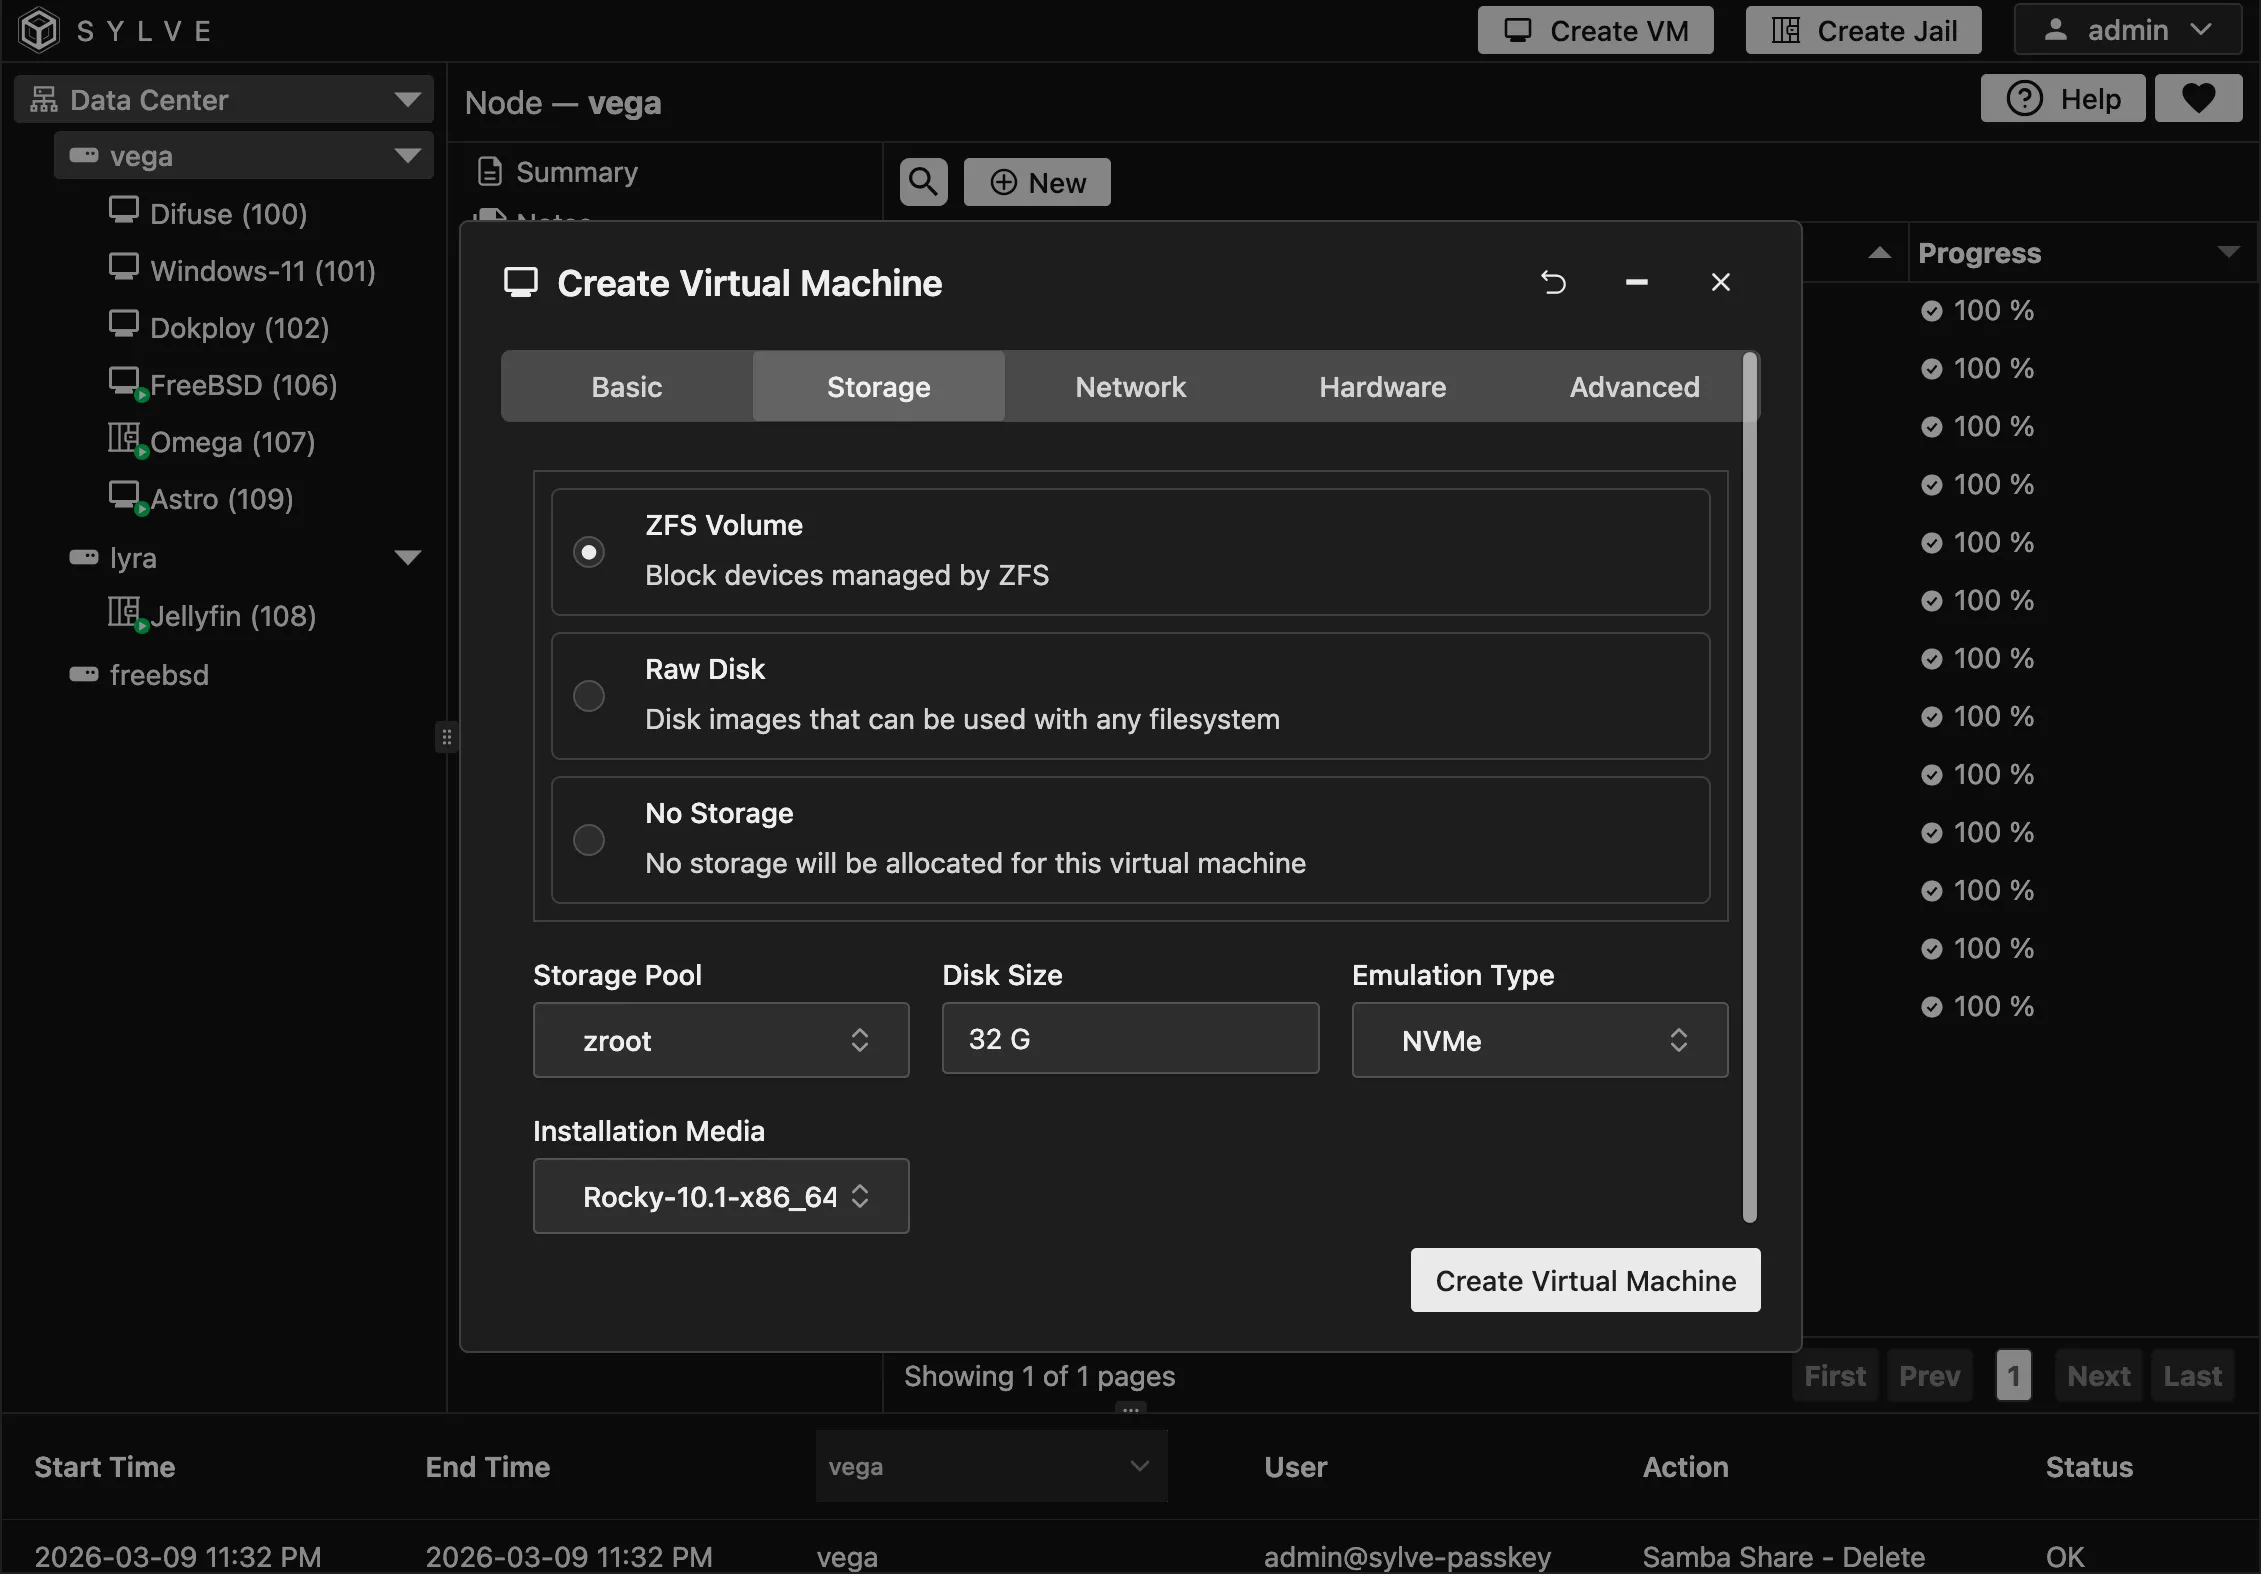
Task: Click the Sylve cube logo
Action: point(40,30)
